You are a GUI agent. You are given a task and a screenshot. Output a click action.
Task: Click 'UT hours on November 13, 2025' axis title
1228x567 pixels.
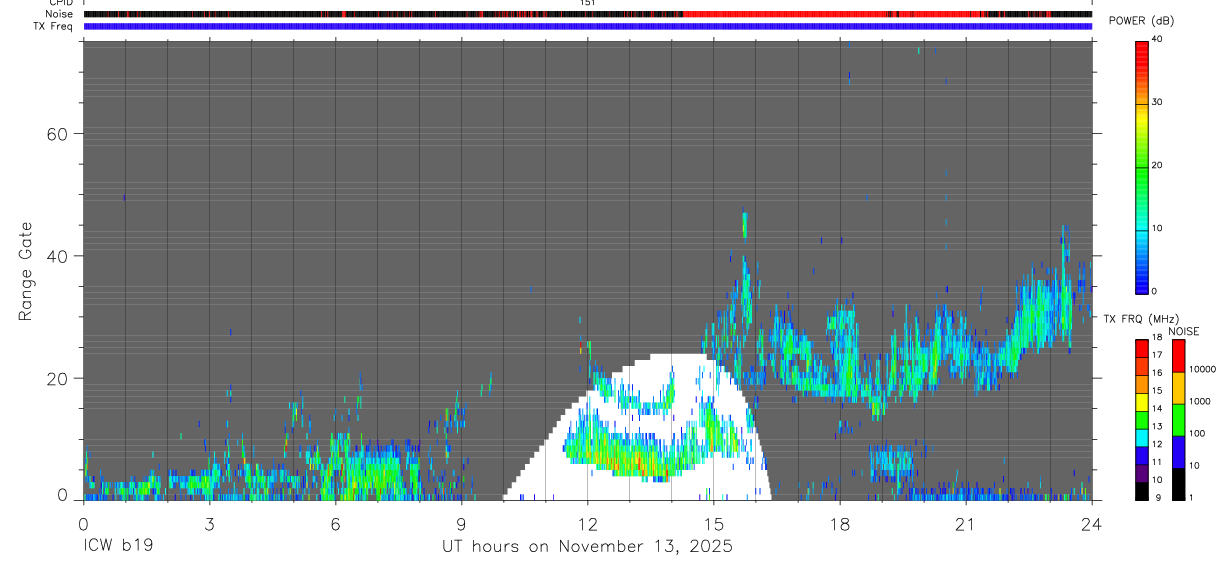click(x=588, y=547)
